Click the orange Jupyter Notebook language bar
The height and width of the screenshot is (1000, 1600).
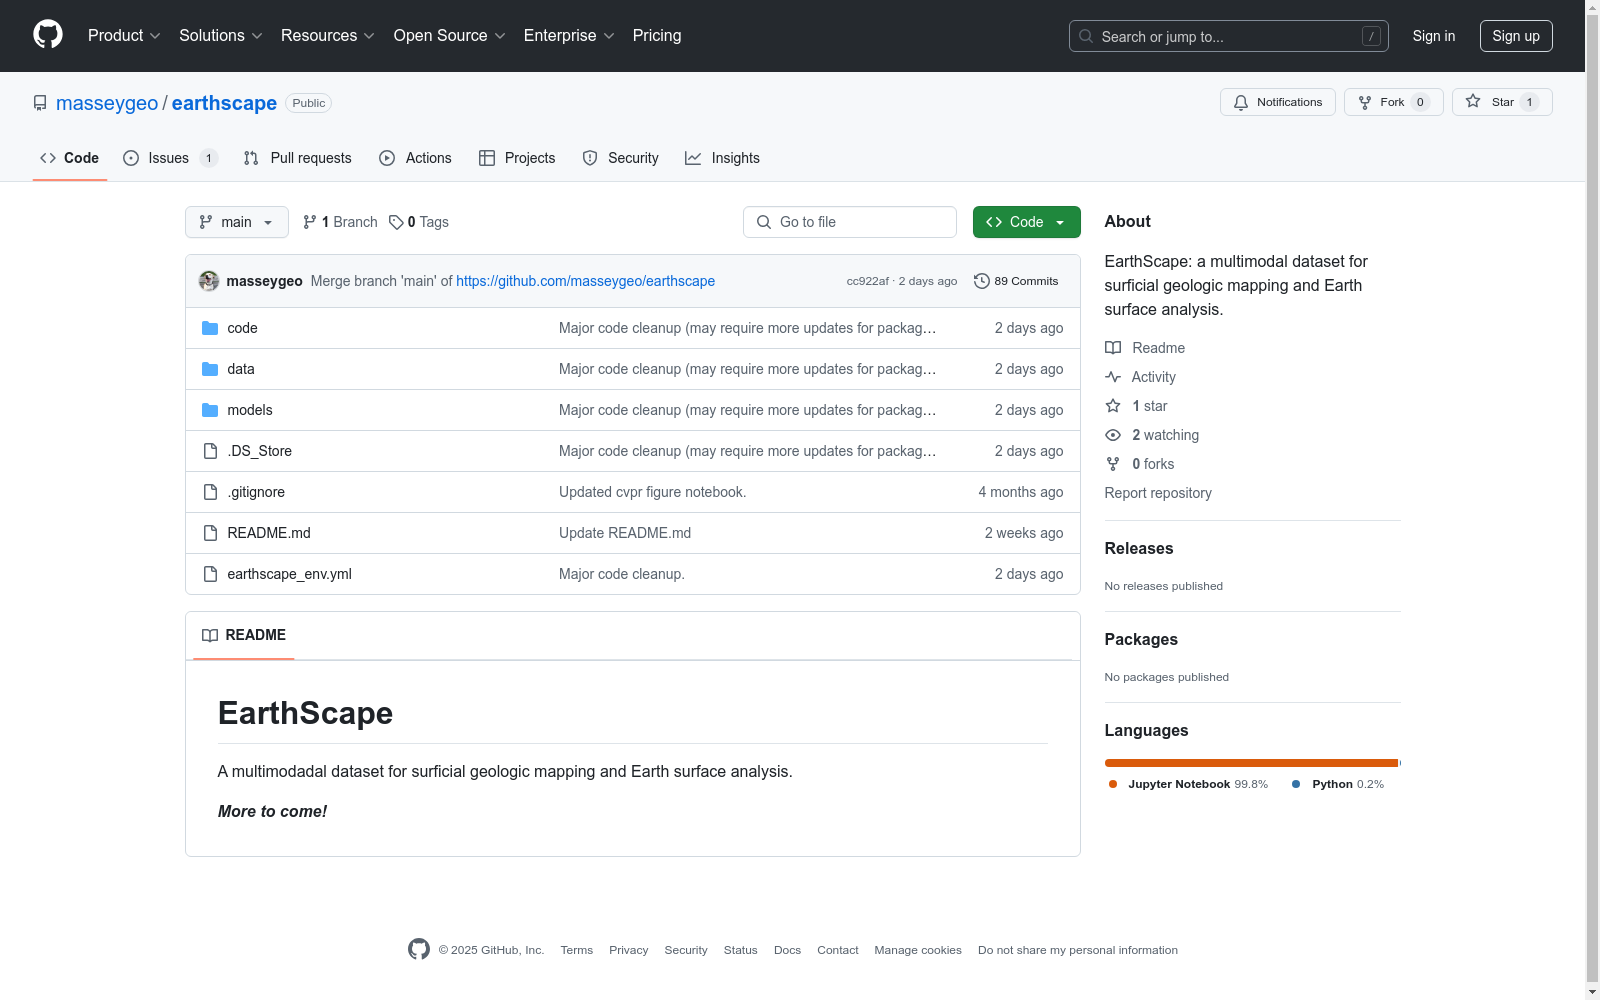pyautogui.click(x=1251, y=763)
